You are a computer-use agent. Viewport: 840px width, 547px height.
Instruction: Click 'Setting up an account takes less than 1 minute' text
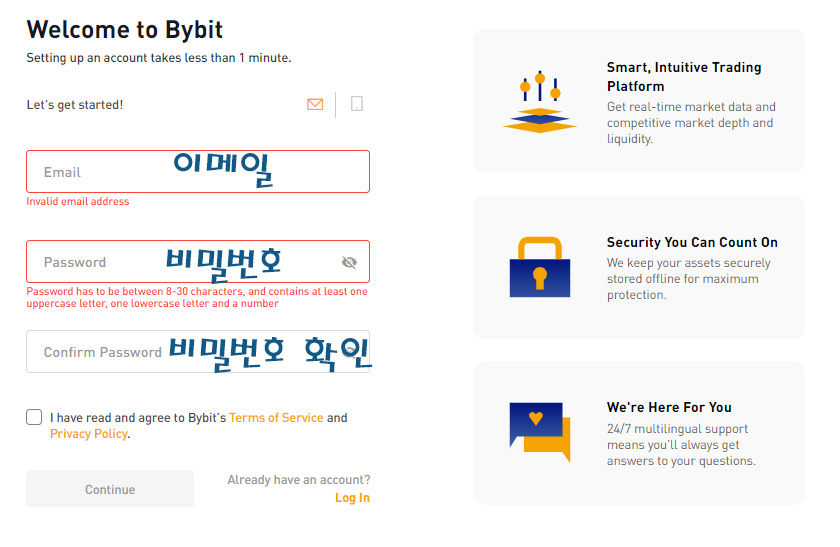point(159,58)
